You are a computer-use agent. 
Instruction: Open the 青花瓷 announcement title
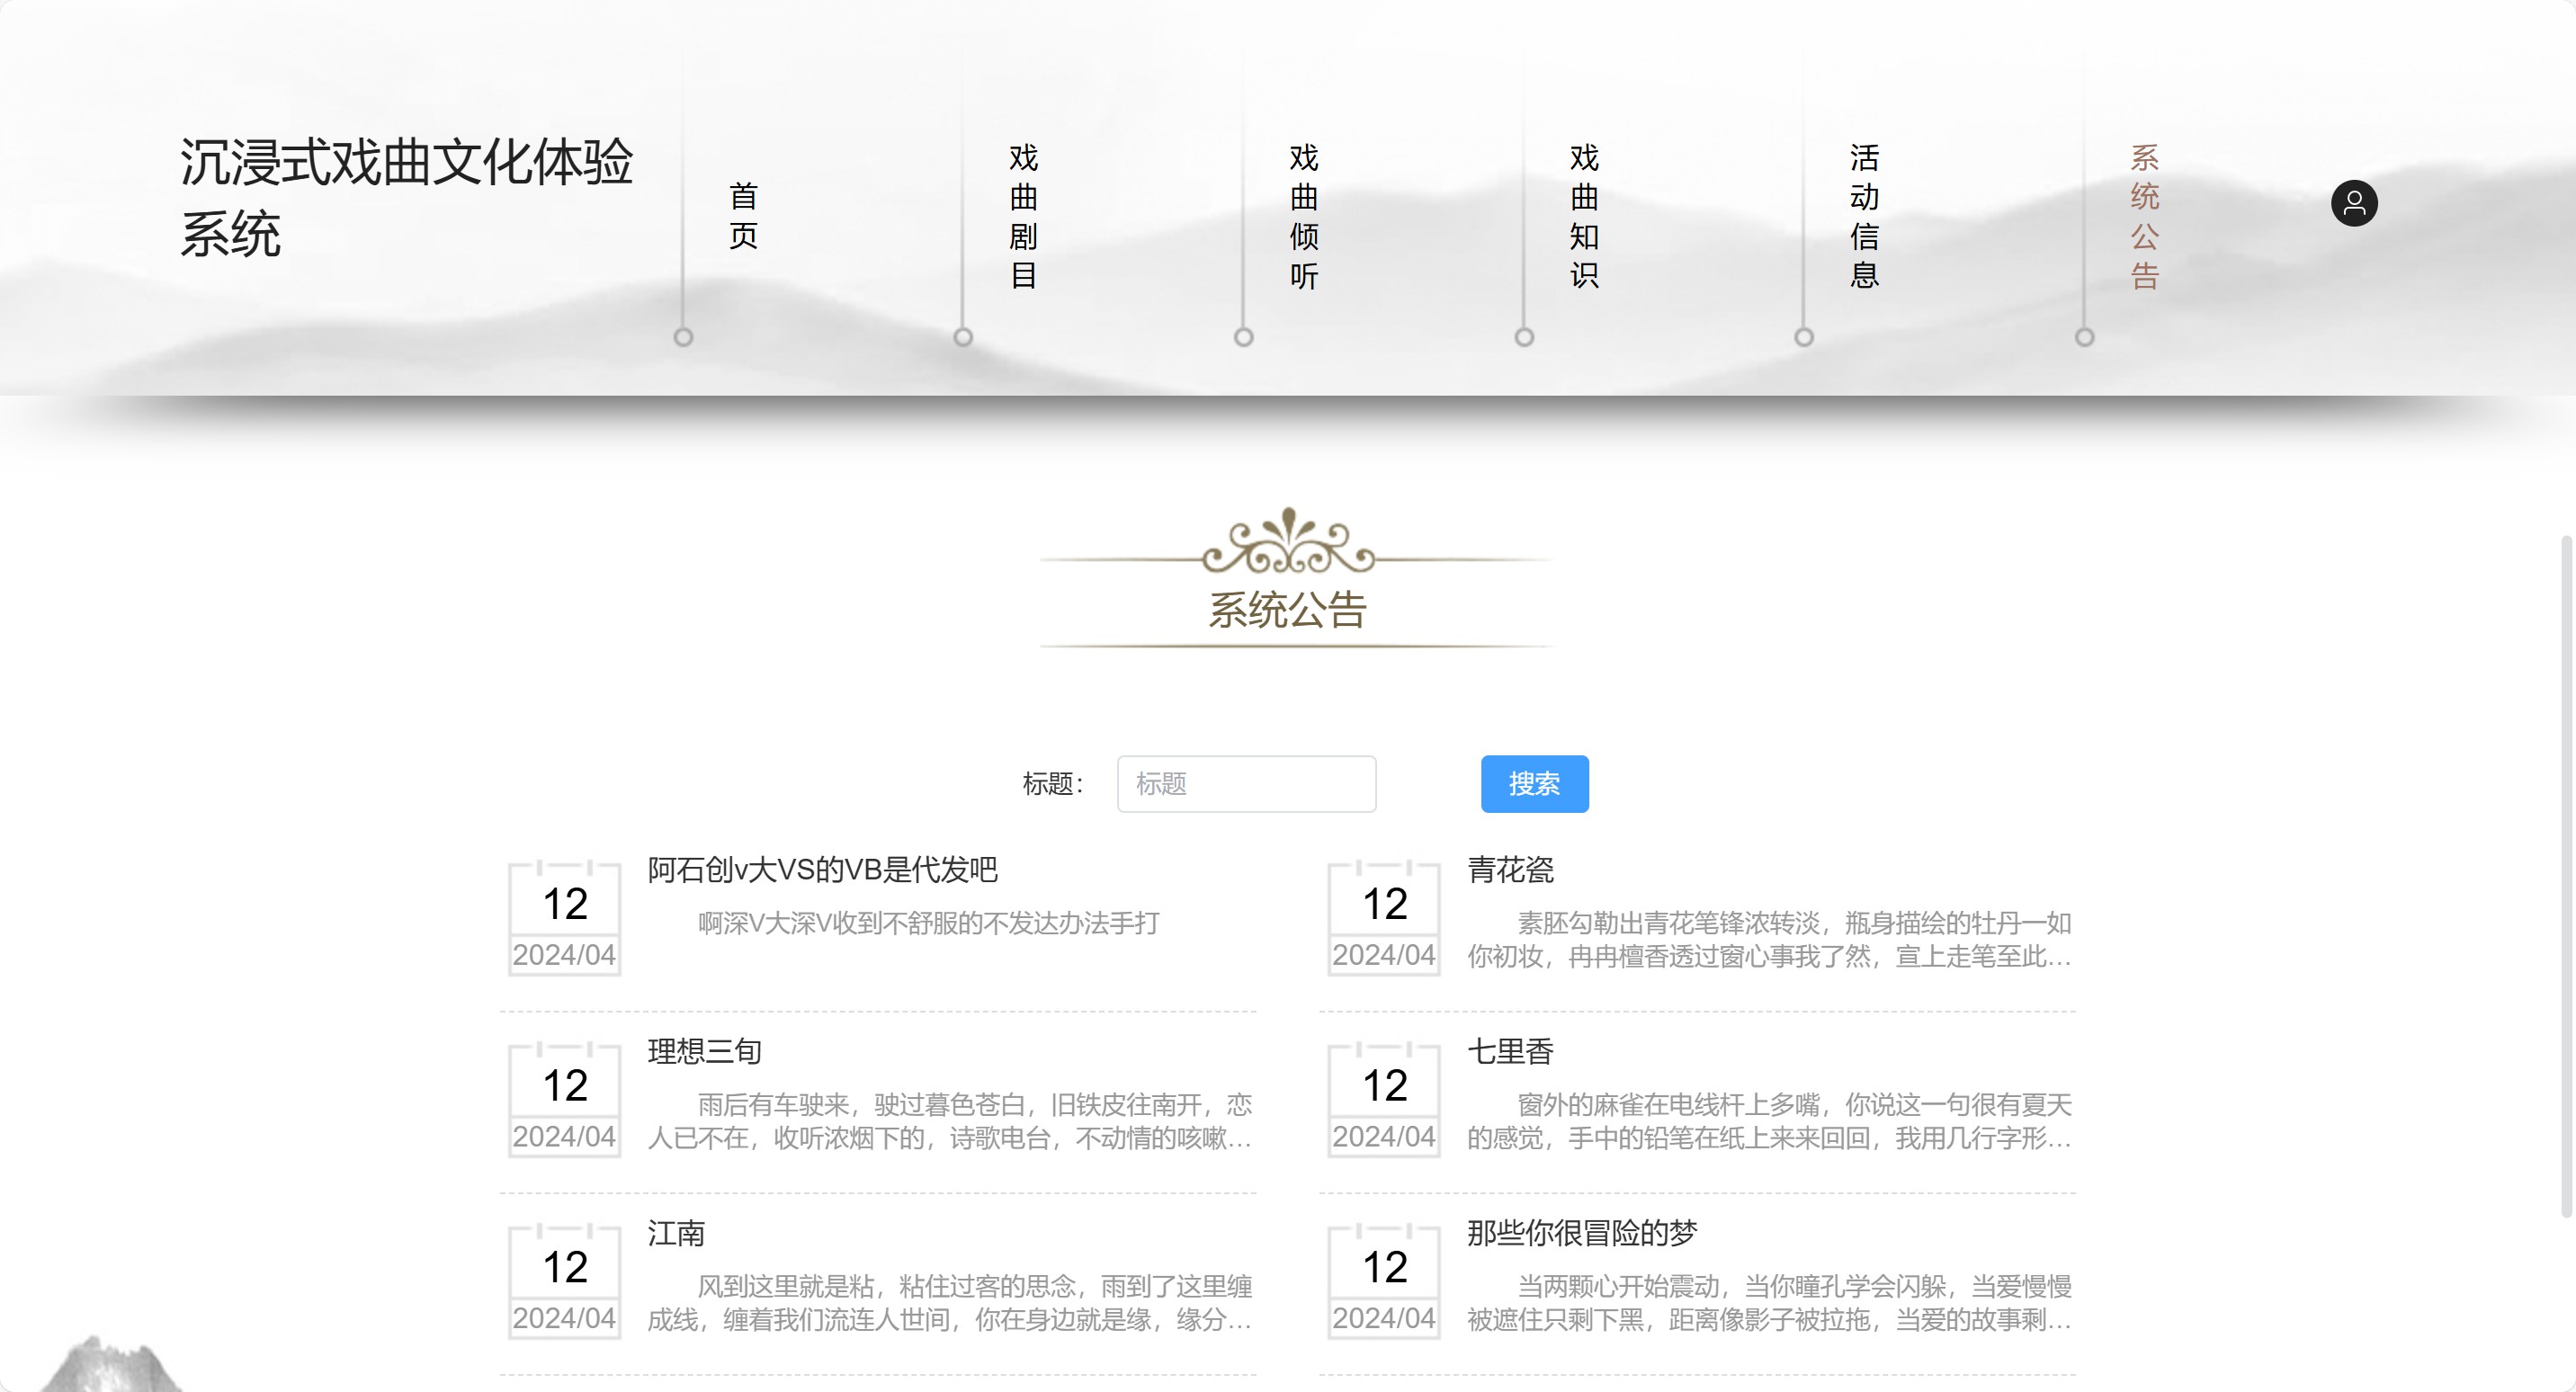pyautogui.click(x=1510, y=870)
